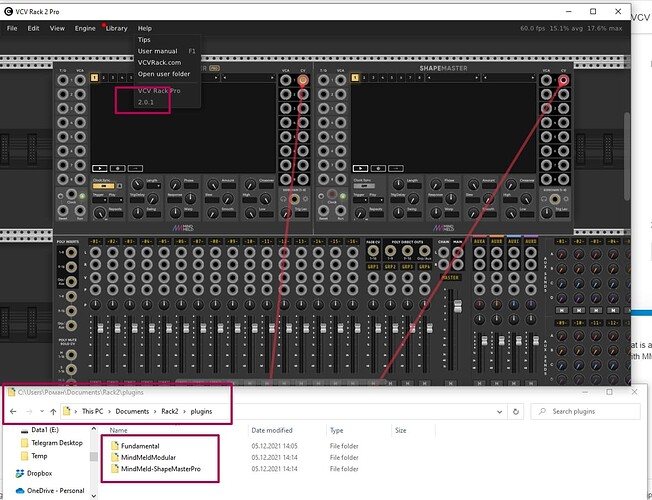Click play button on right ShapeMaster display
The image size is (652, 500).
click(x=361, y=168)
